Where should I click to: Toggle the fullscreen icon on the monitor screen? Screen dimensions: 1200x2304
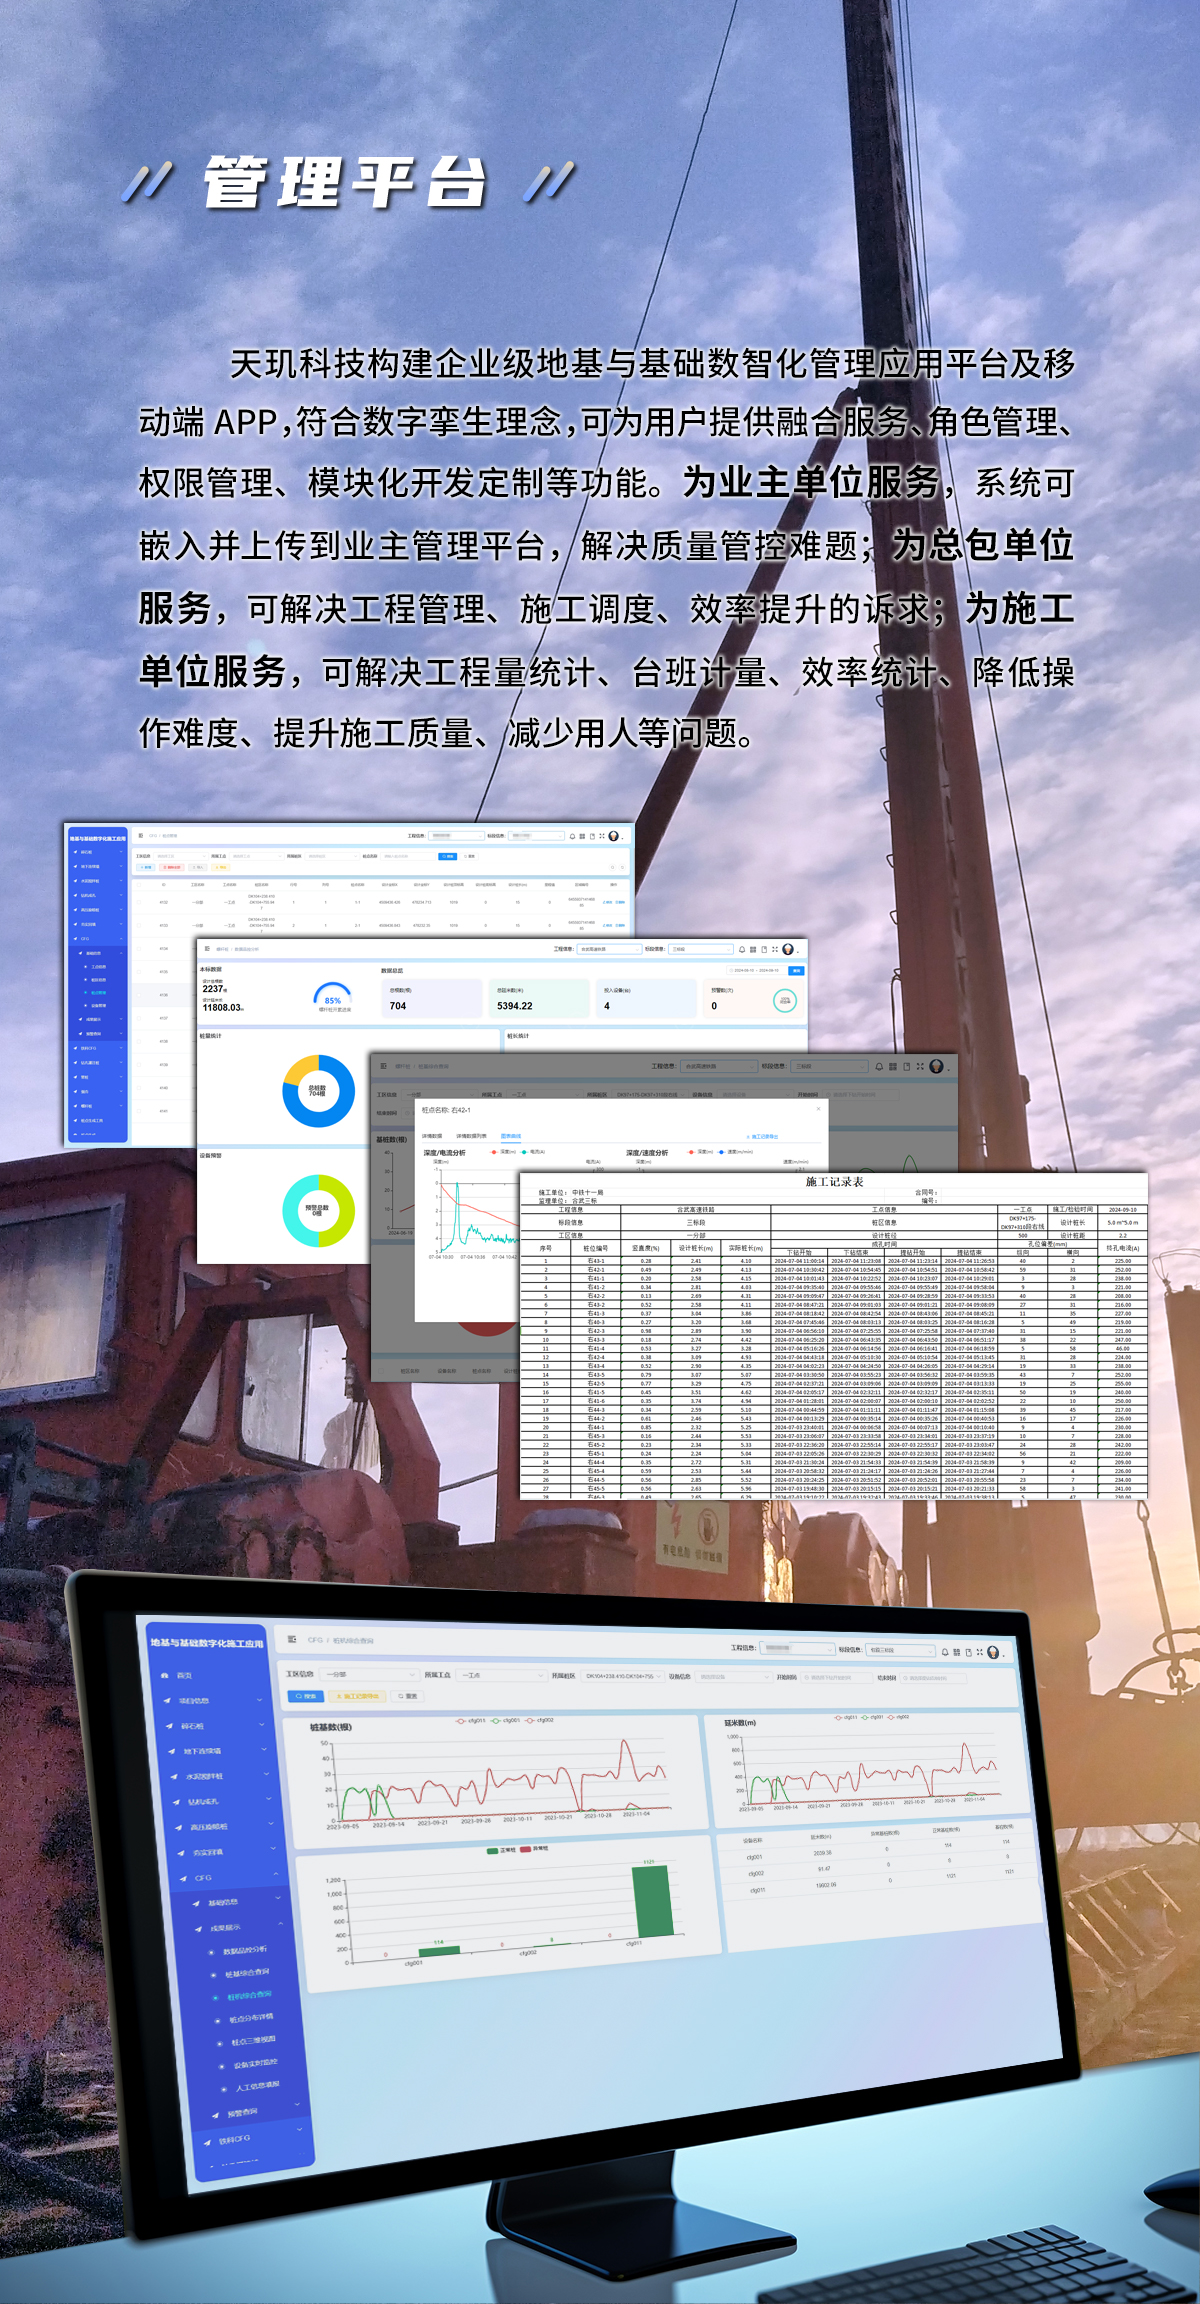[x=980, y=1652]
